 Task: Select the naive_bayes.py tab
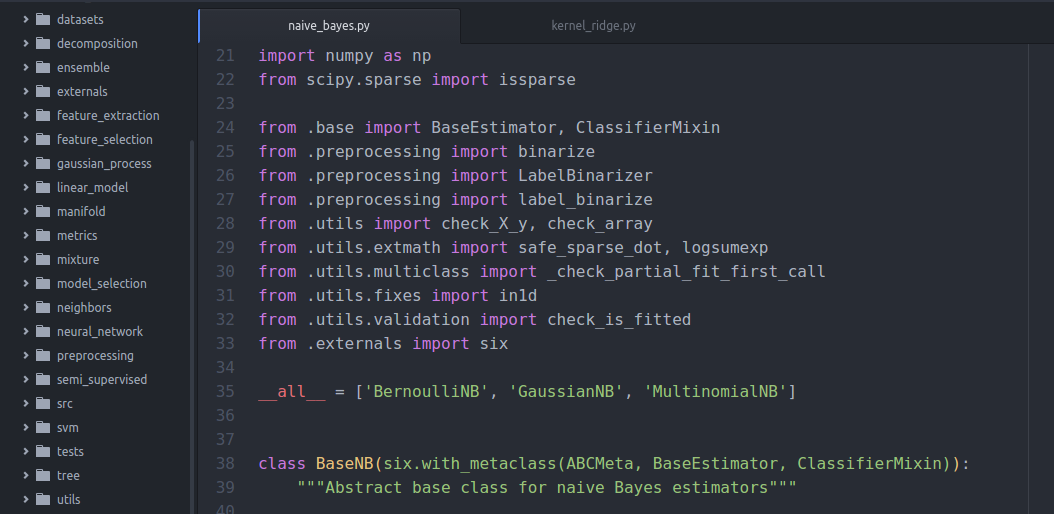click(x=329, y=26)
